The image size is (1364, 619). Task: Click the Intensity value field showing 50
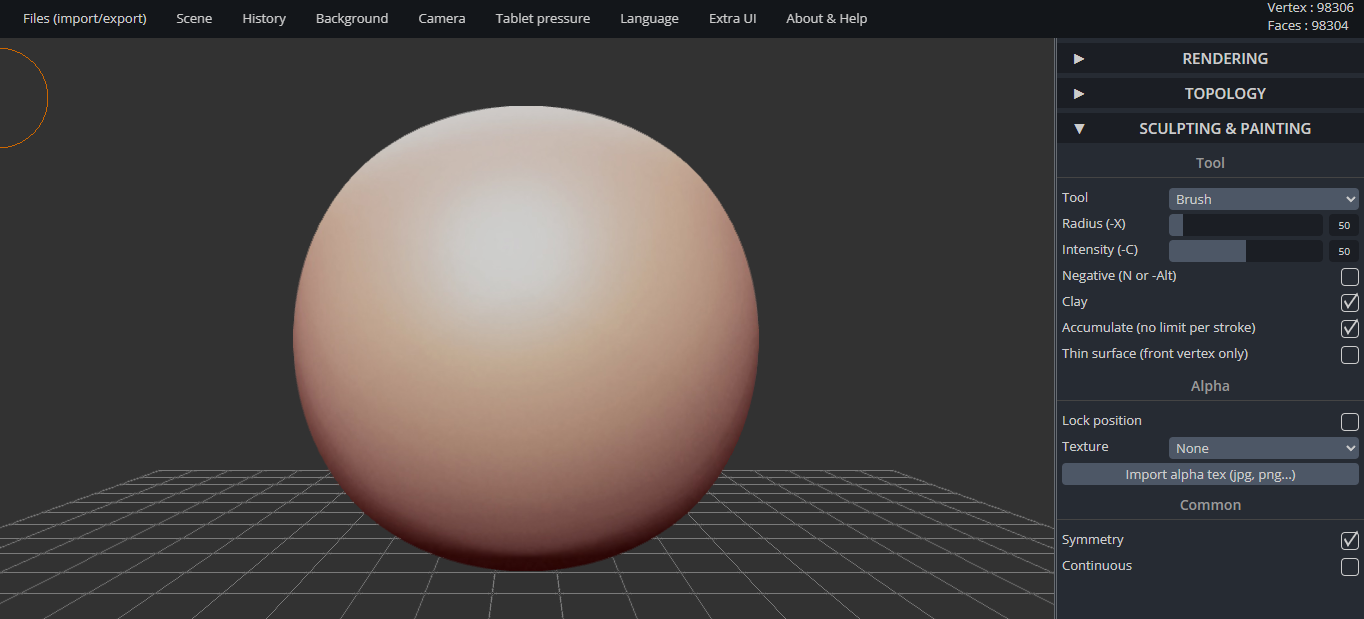click(x=1344, y=250)
